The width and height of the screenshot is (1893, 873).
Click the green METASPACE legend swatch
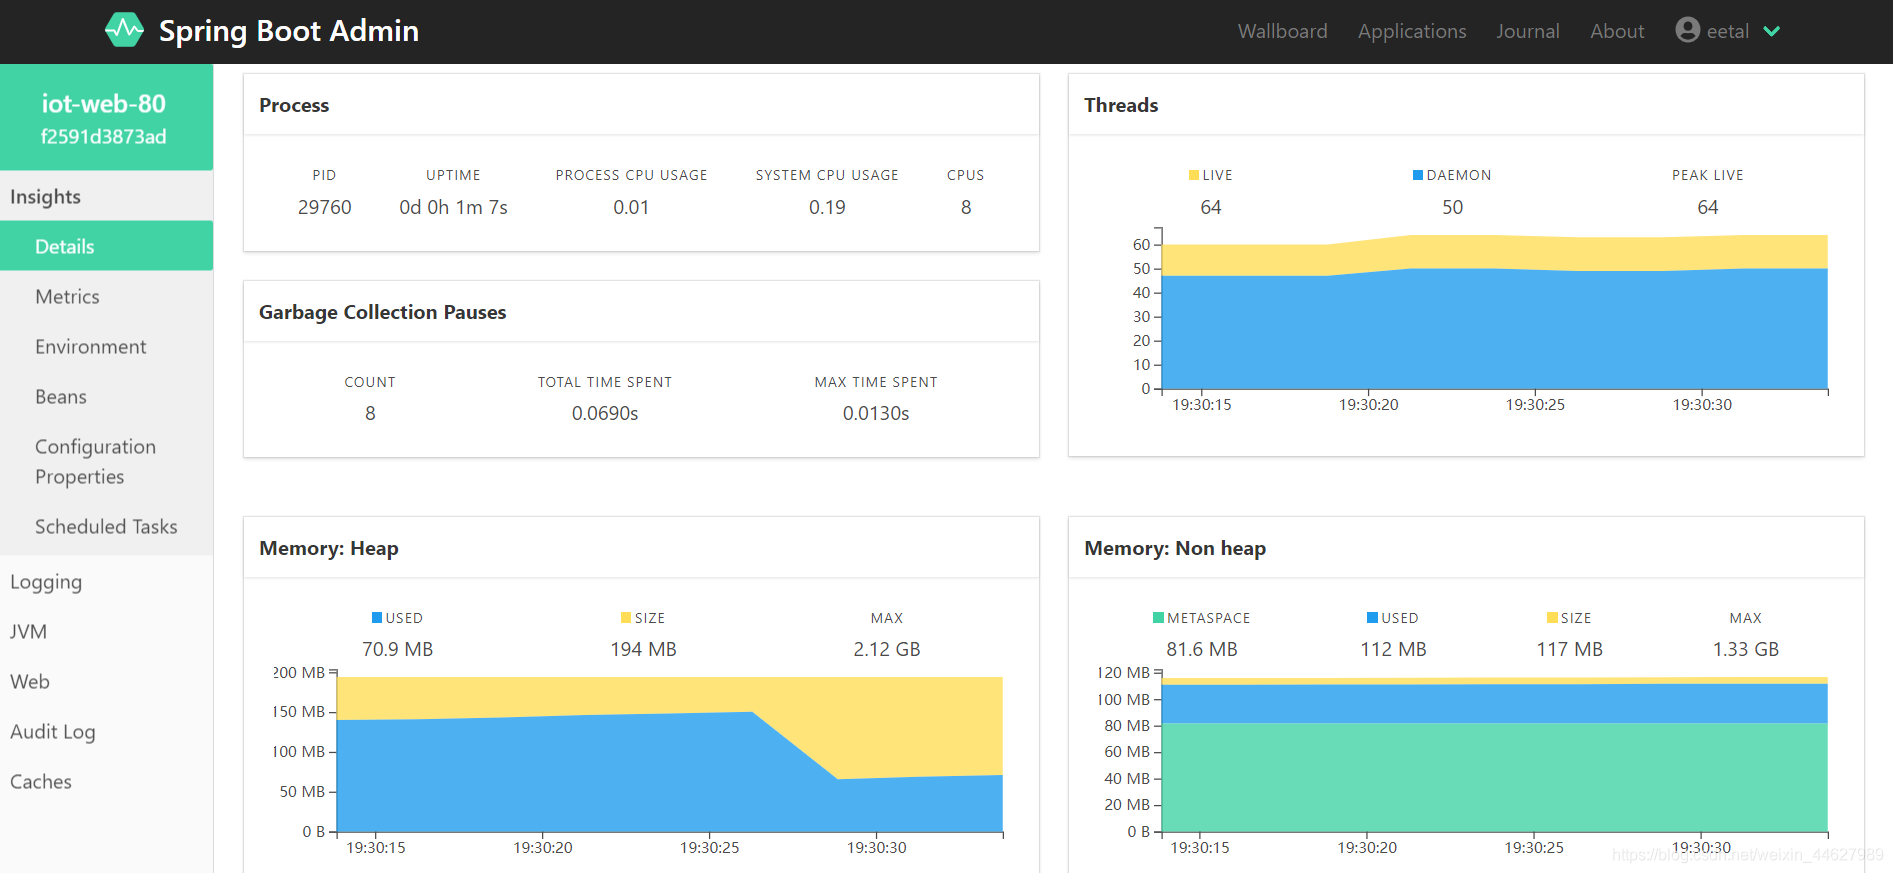click(1158, 618)
